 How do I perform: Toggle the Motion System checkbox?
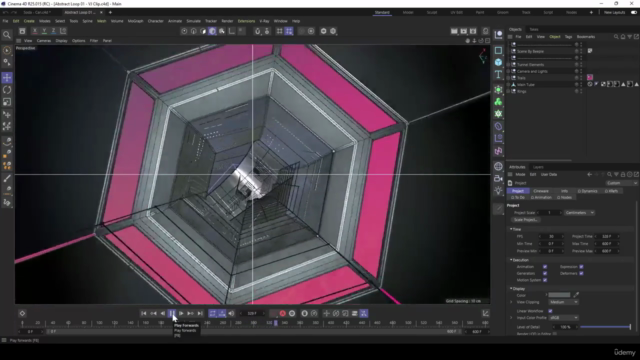545,280
